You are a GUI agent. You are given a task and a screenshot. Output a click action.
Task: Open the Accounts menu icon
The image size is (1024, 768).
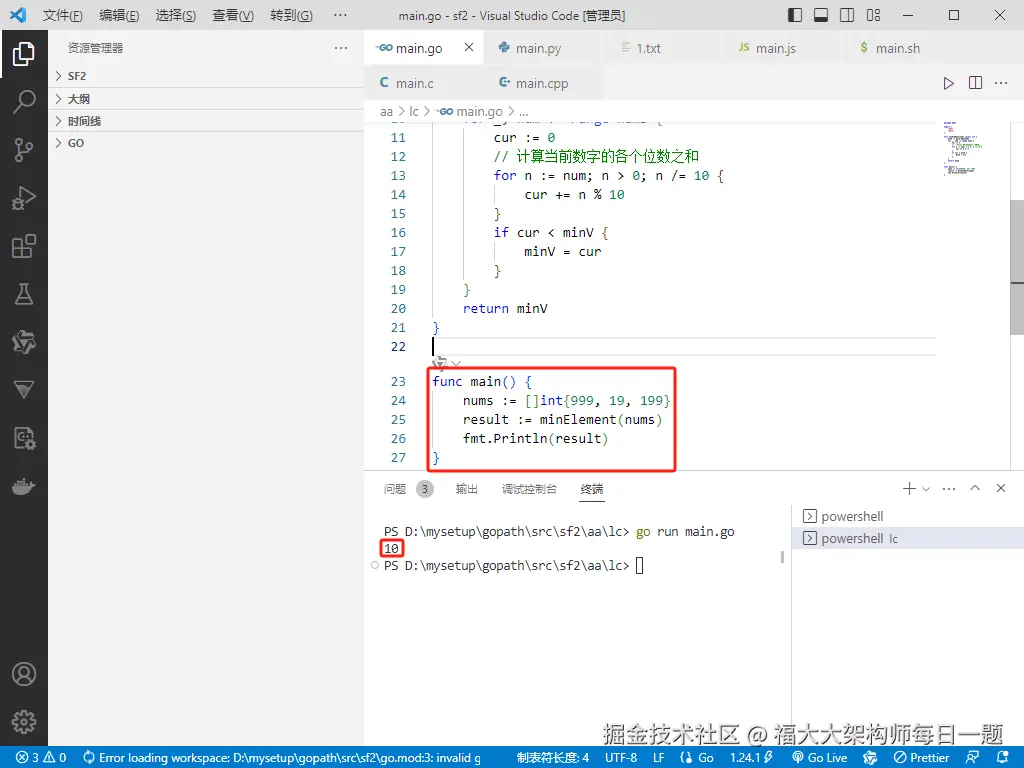click(x=24, y=674)
